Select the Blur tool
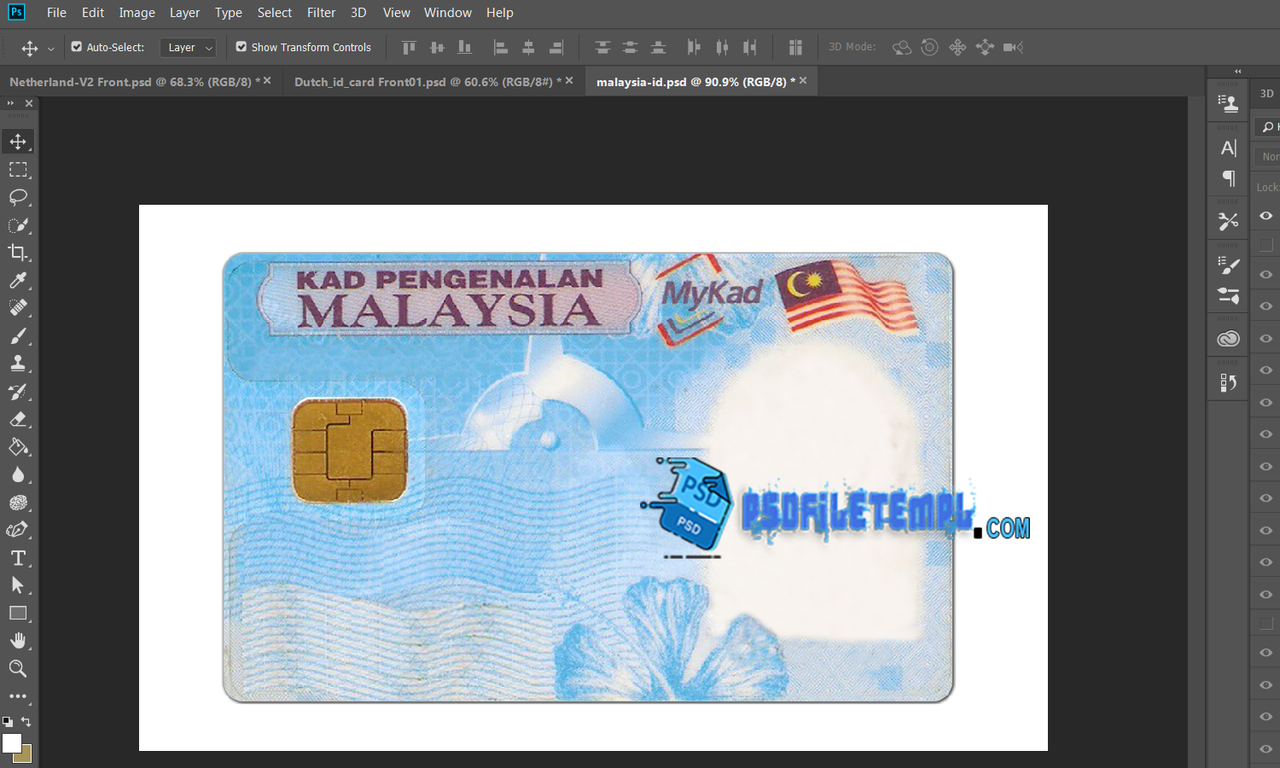The width and height of the screenshot is (1280, 768). [18, 474]
